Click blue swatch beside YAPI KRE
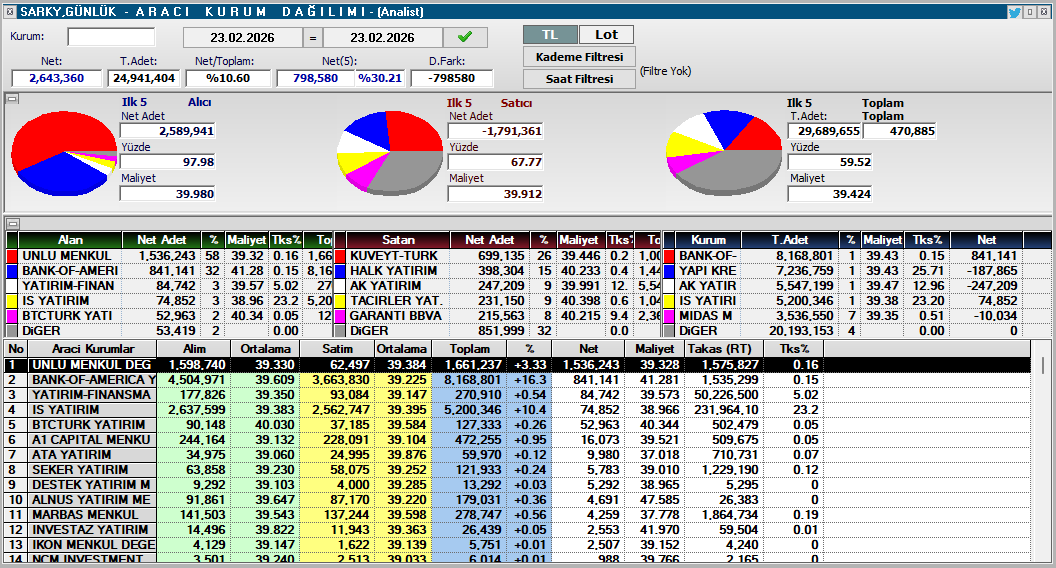 (669, 271)
